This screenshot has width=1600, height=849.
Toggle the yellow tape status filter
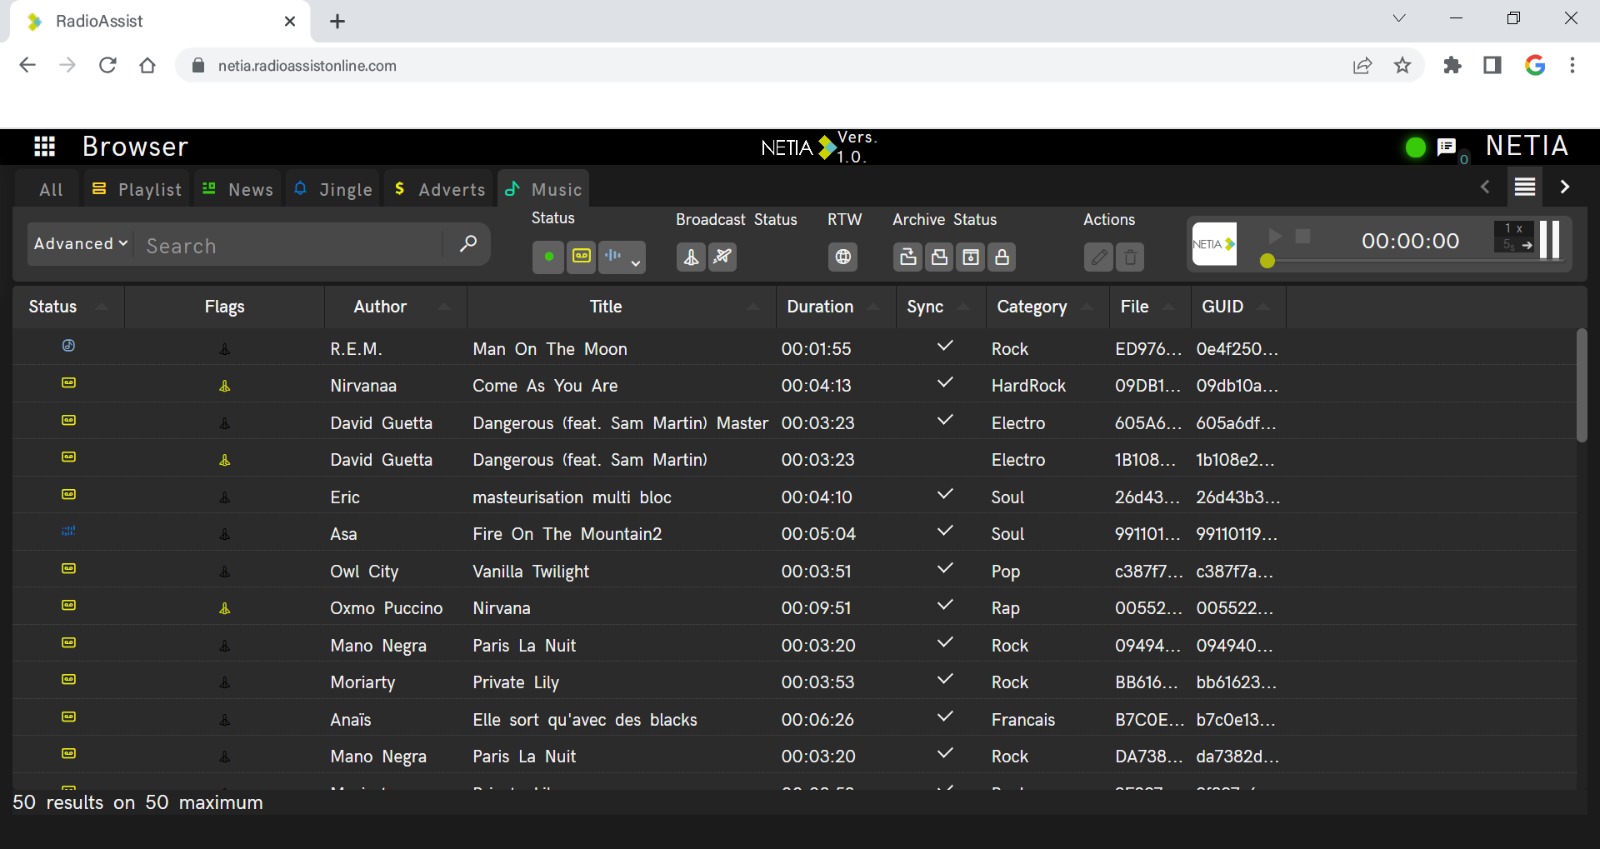tap(581, 256)
